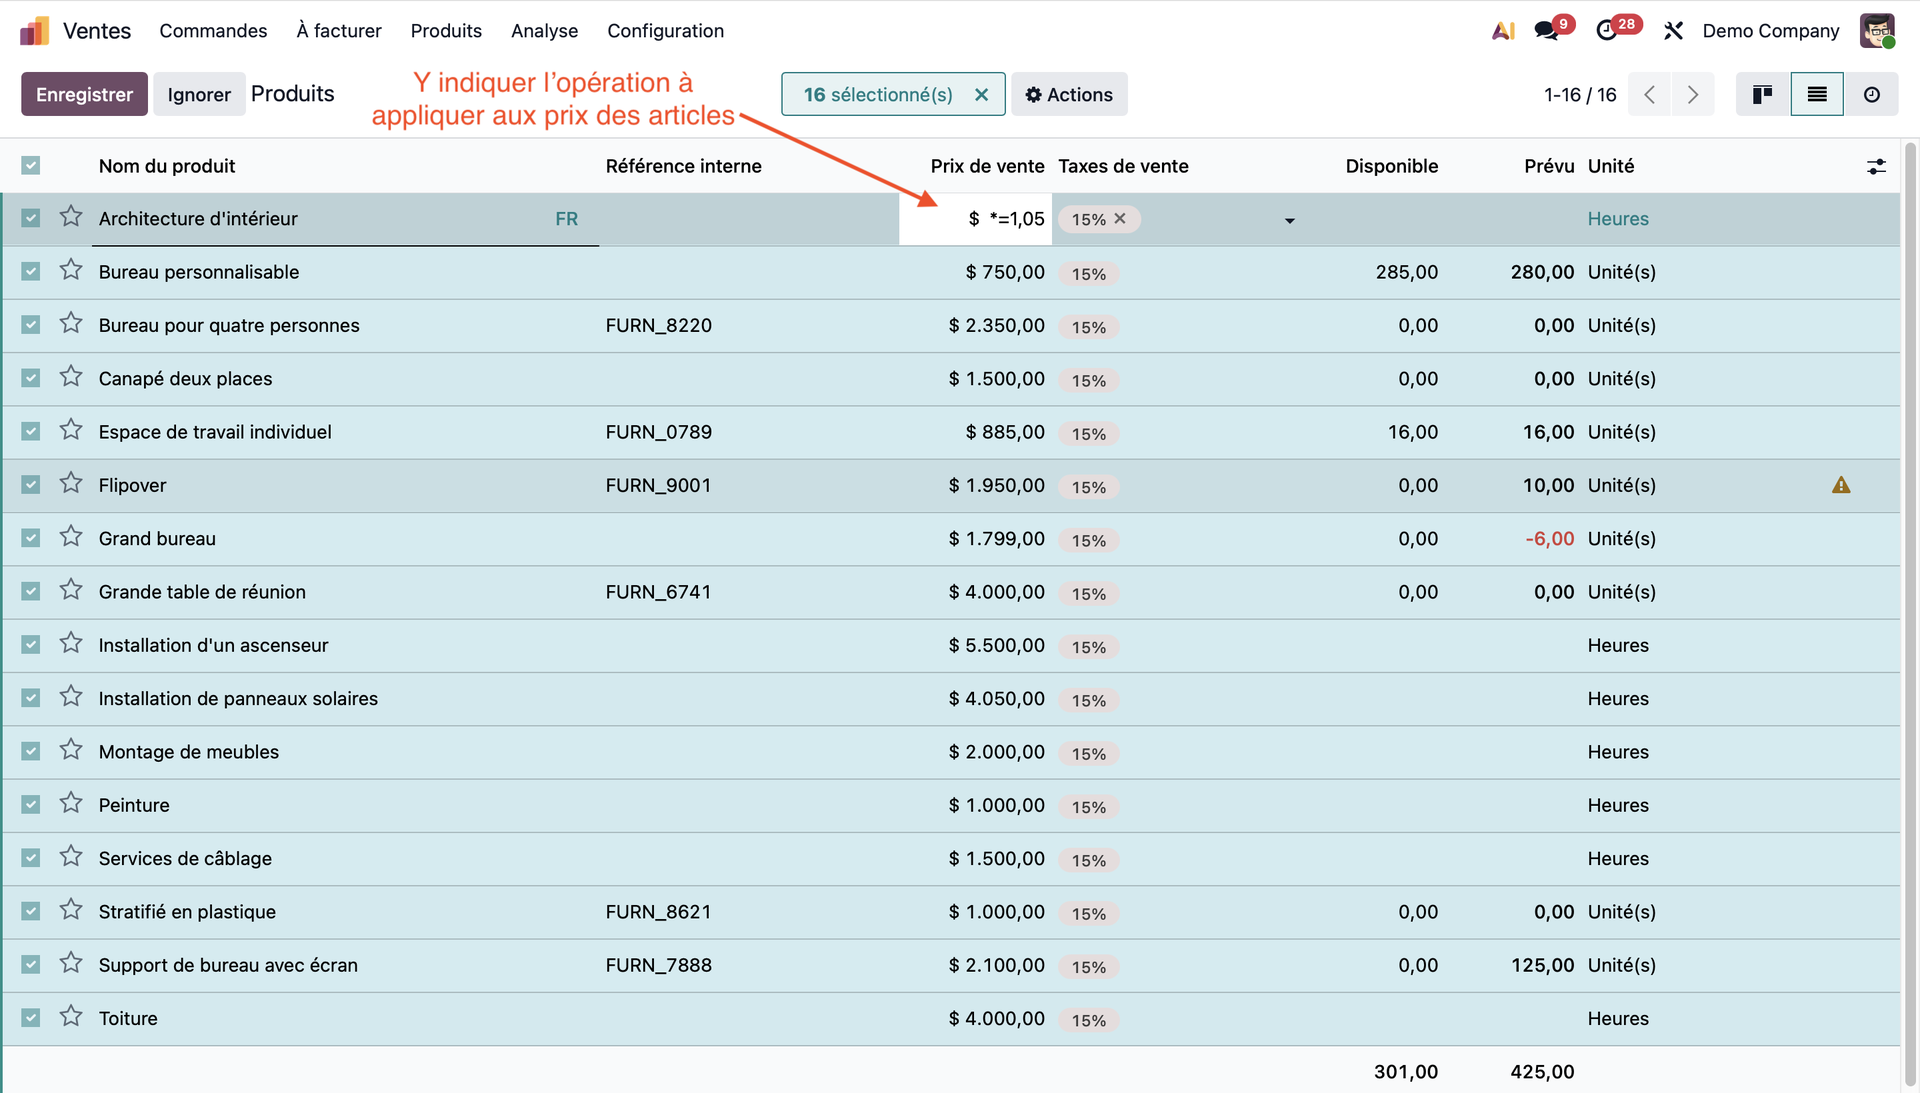Mark Flipover as favorite with star
Screen dimensions: 1920x1093
[x=71, y=484]
